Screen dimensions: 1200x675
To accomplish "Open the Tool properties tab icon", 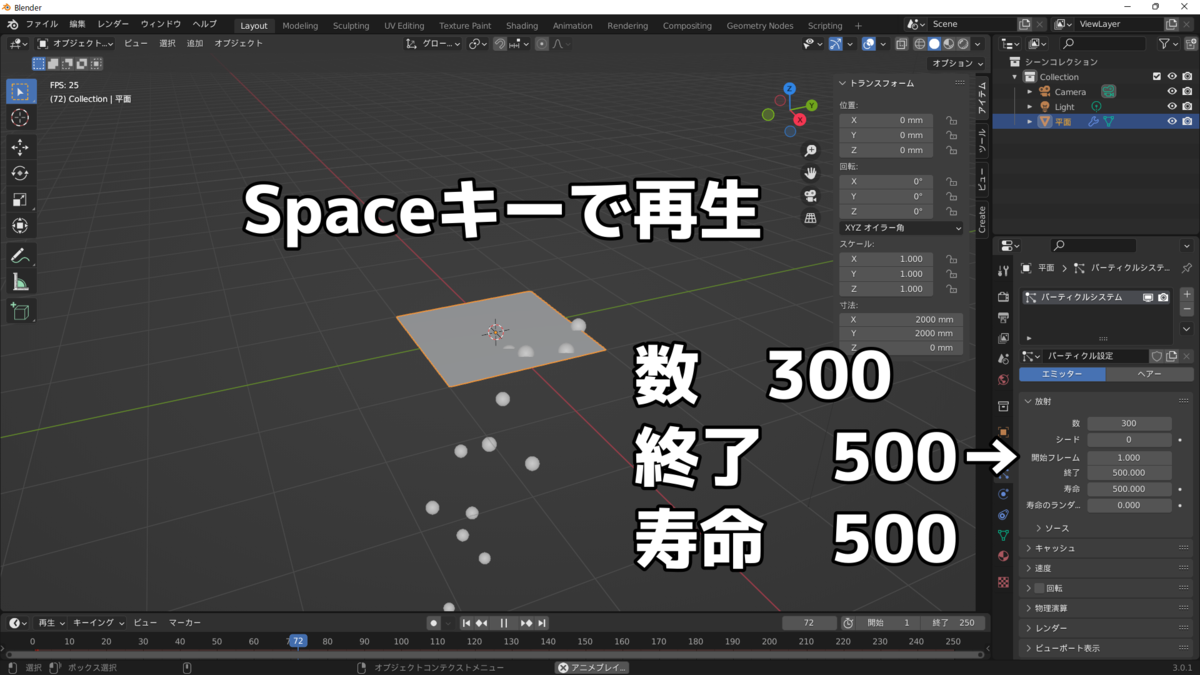I will click(1003, 271).
